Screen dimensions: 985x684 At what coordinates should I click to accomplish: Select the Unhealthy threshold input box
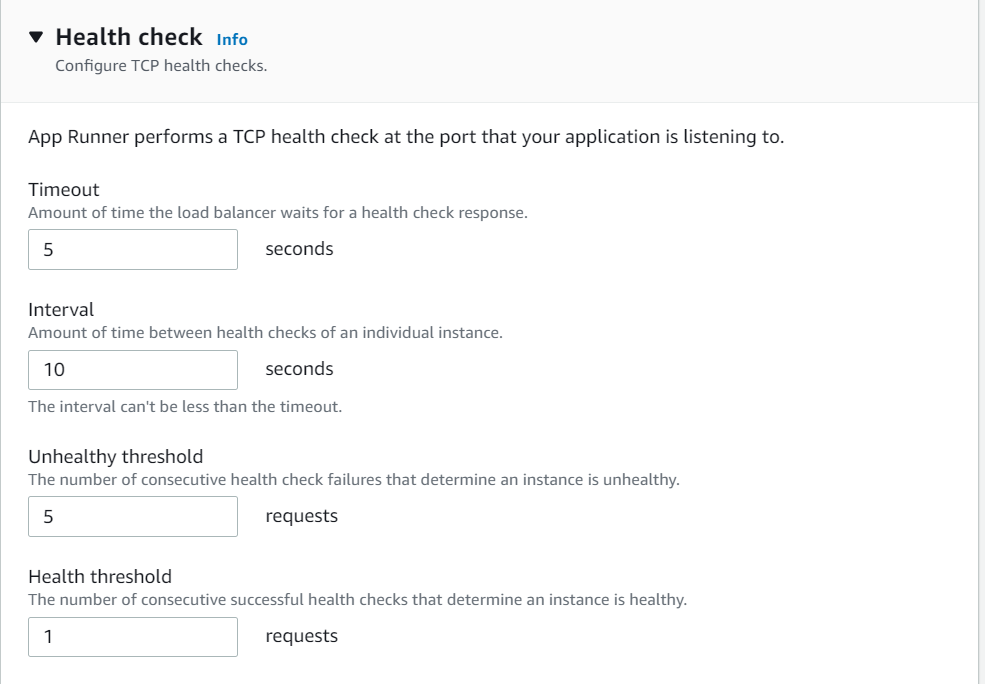[133, 516]
